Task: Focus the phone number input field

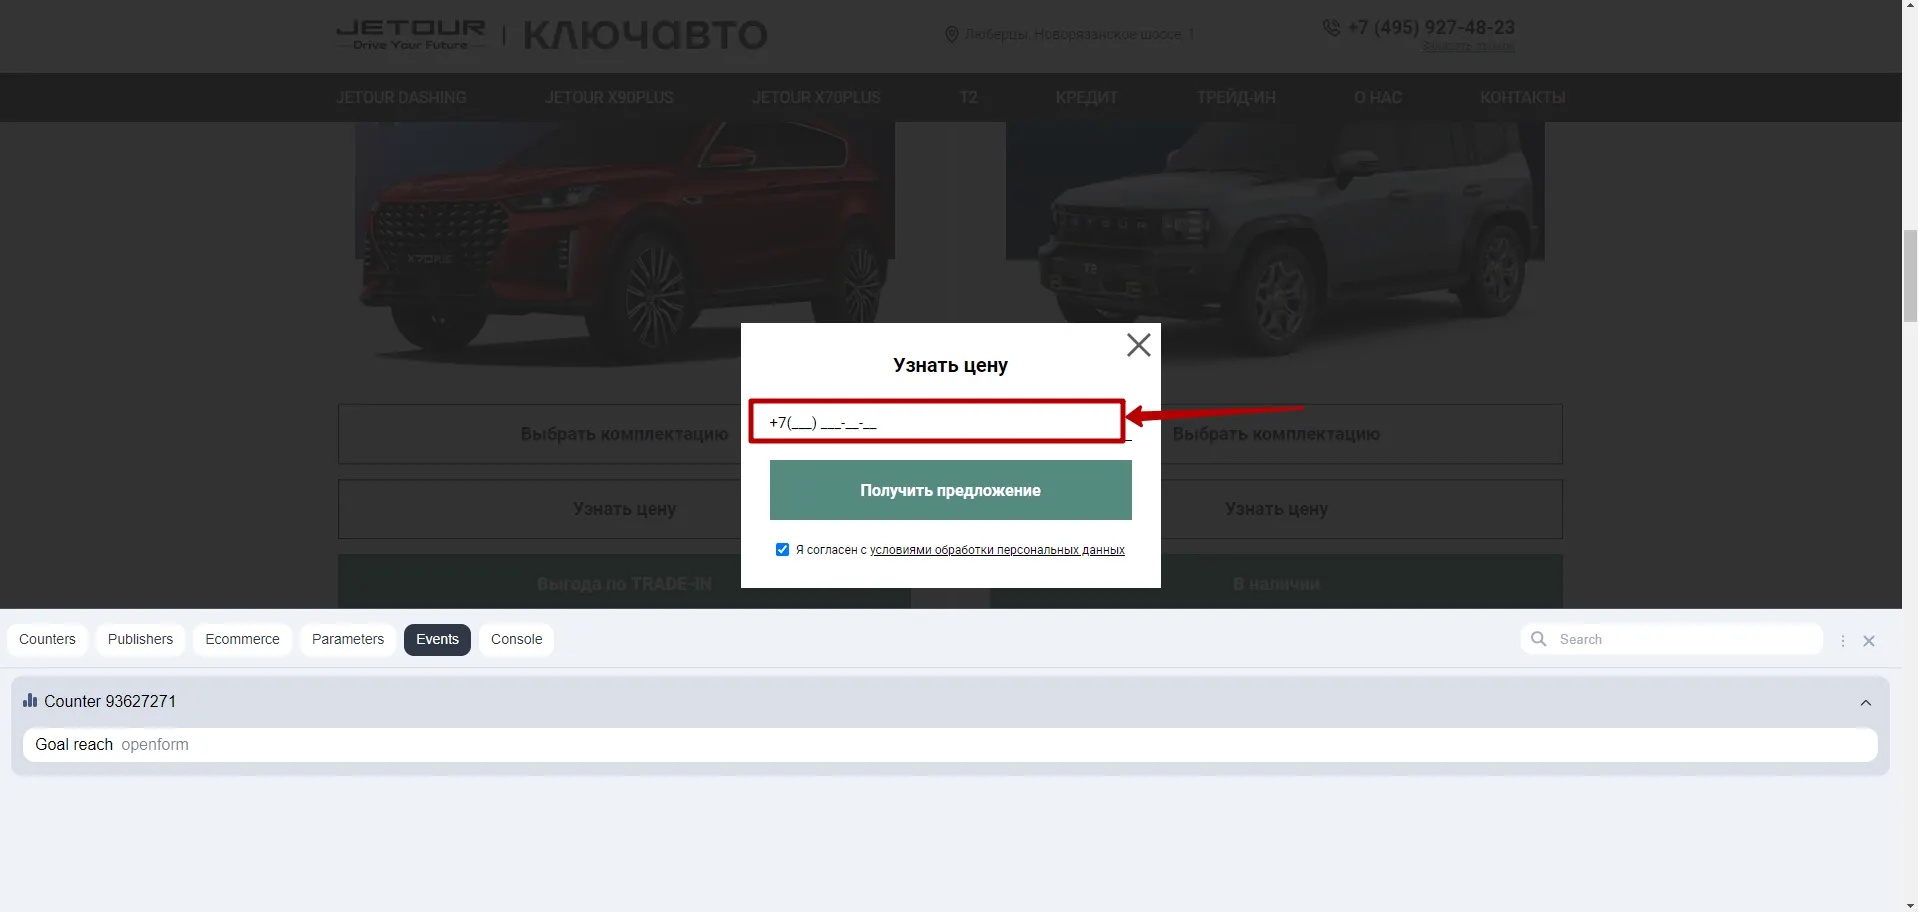Action: tap(936, 422)
